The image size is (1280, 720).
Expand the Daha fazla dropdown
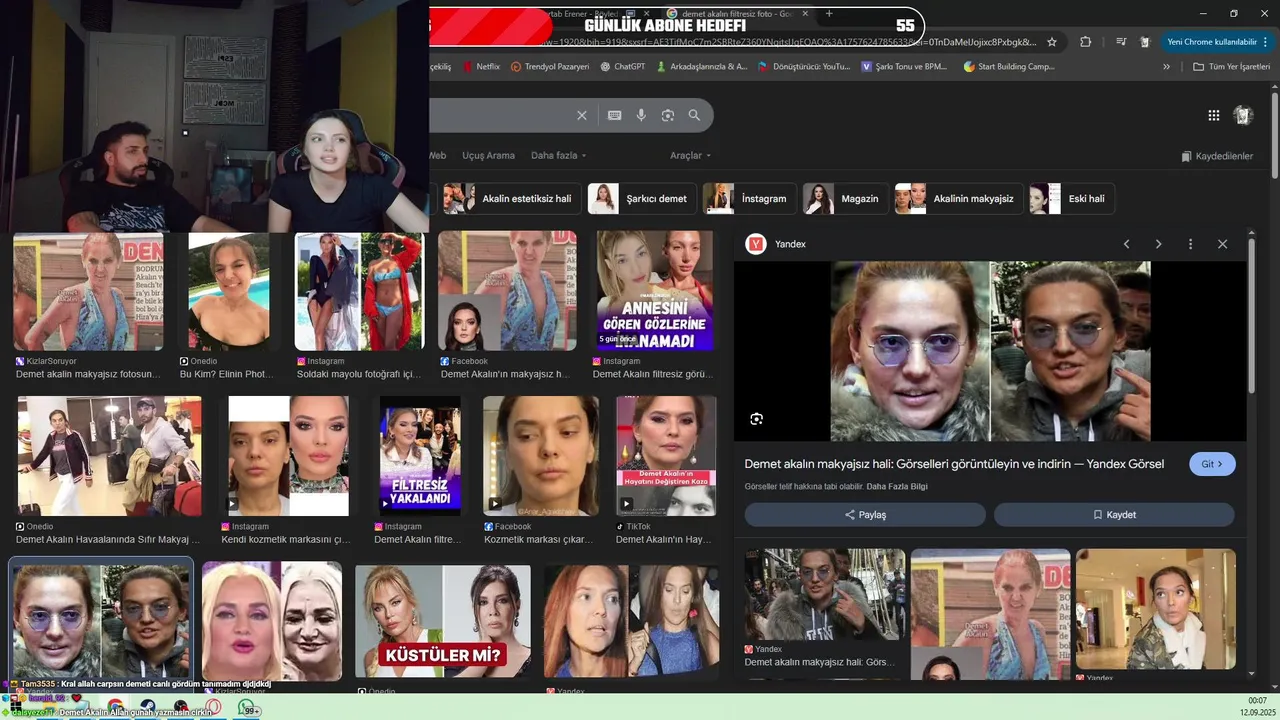559,156
